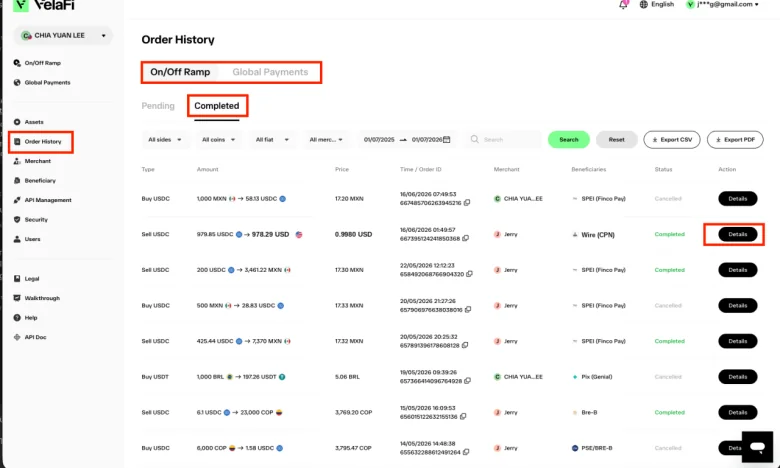Viewport: 780px width, 469px height.
Task: Open Details for the Wire (CPN) order
Action: point(738,234)
